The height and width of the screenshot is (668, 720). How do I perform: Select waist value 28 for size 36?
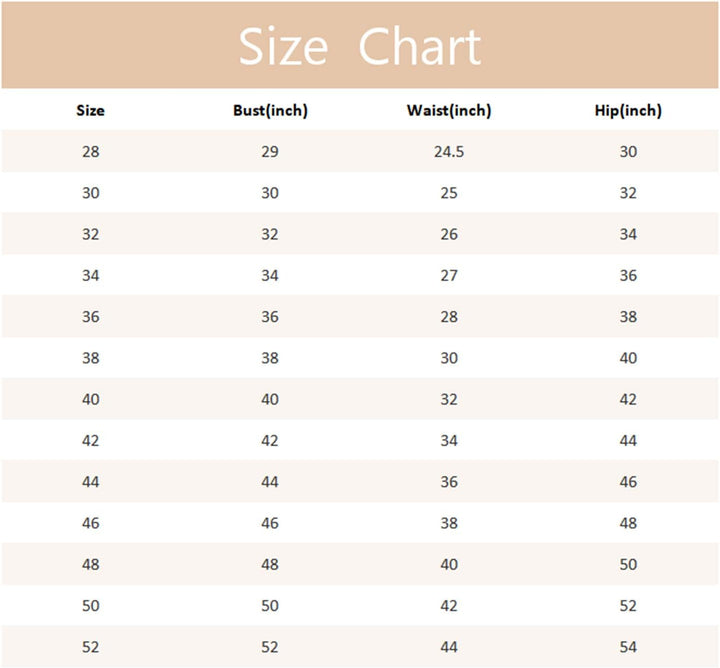(449, 317)
